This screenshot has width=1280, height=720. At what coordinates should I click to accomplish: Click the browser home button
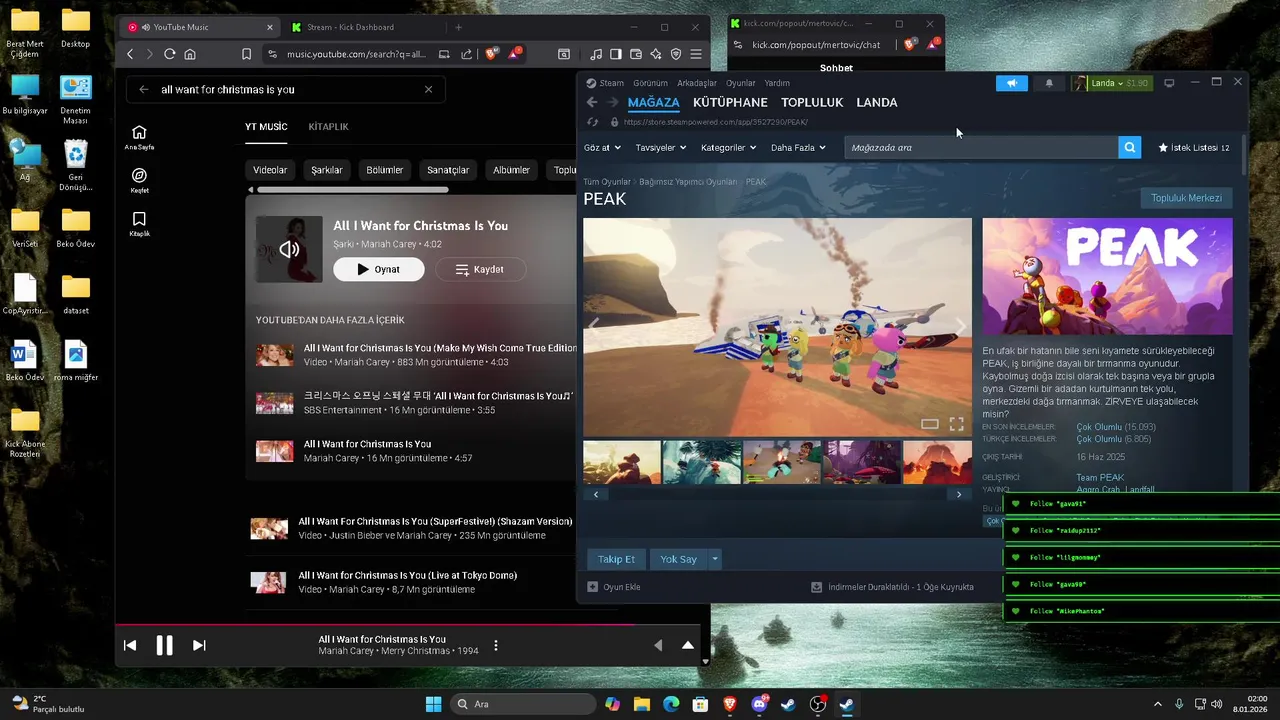point(190,54)
